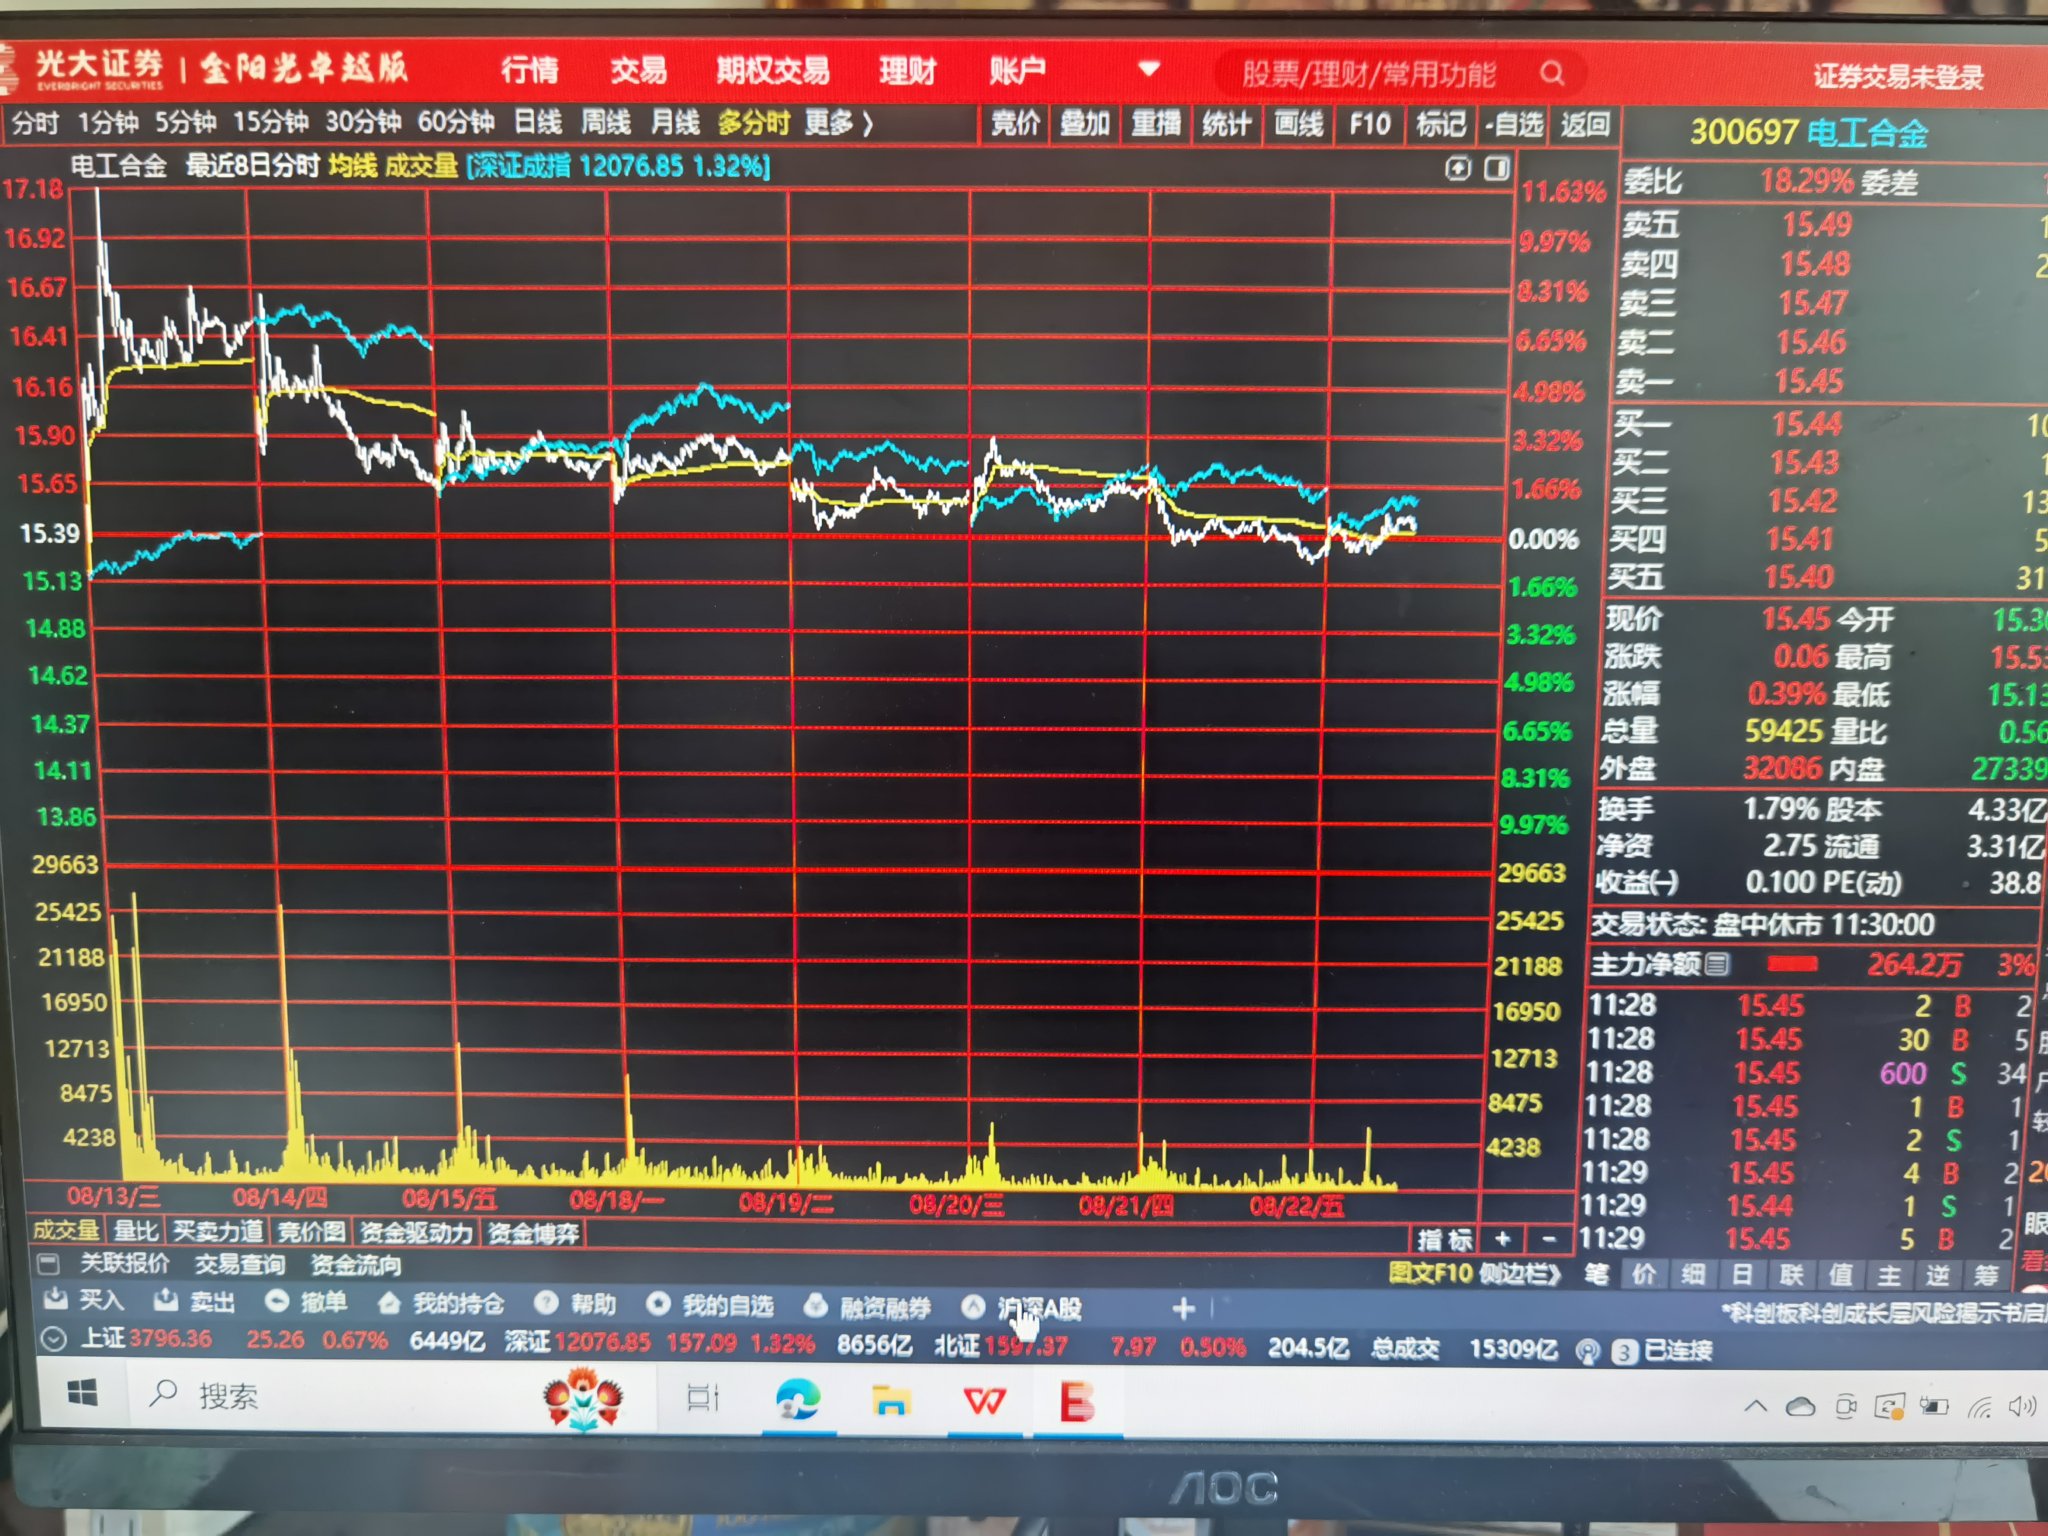Click the 竞价 toolbar button
The image size is (2048, 1536).
click(1015, 125)
